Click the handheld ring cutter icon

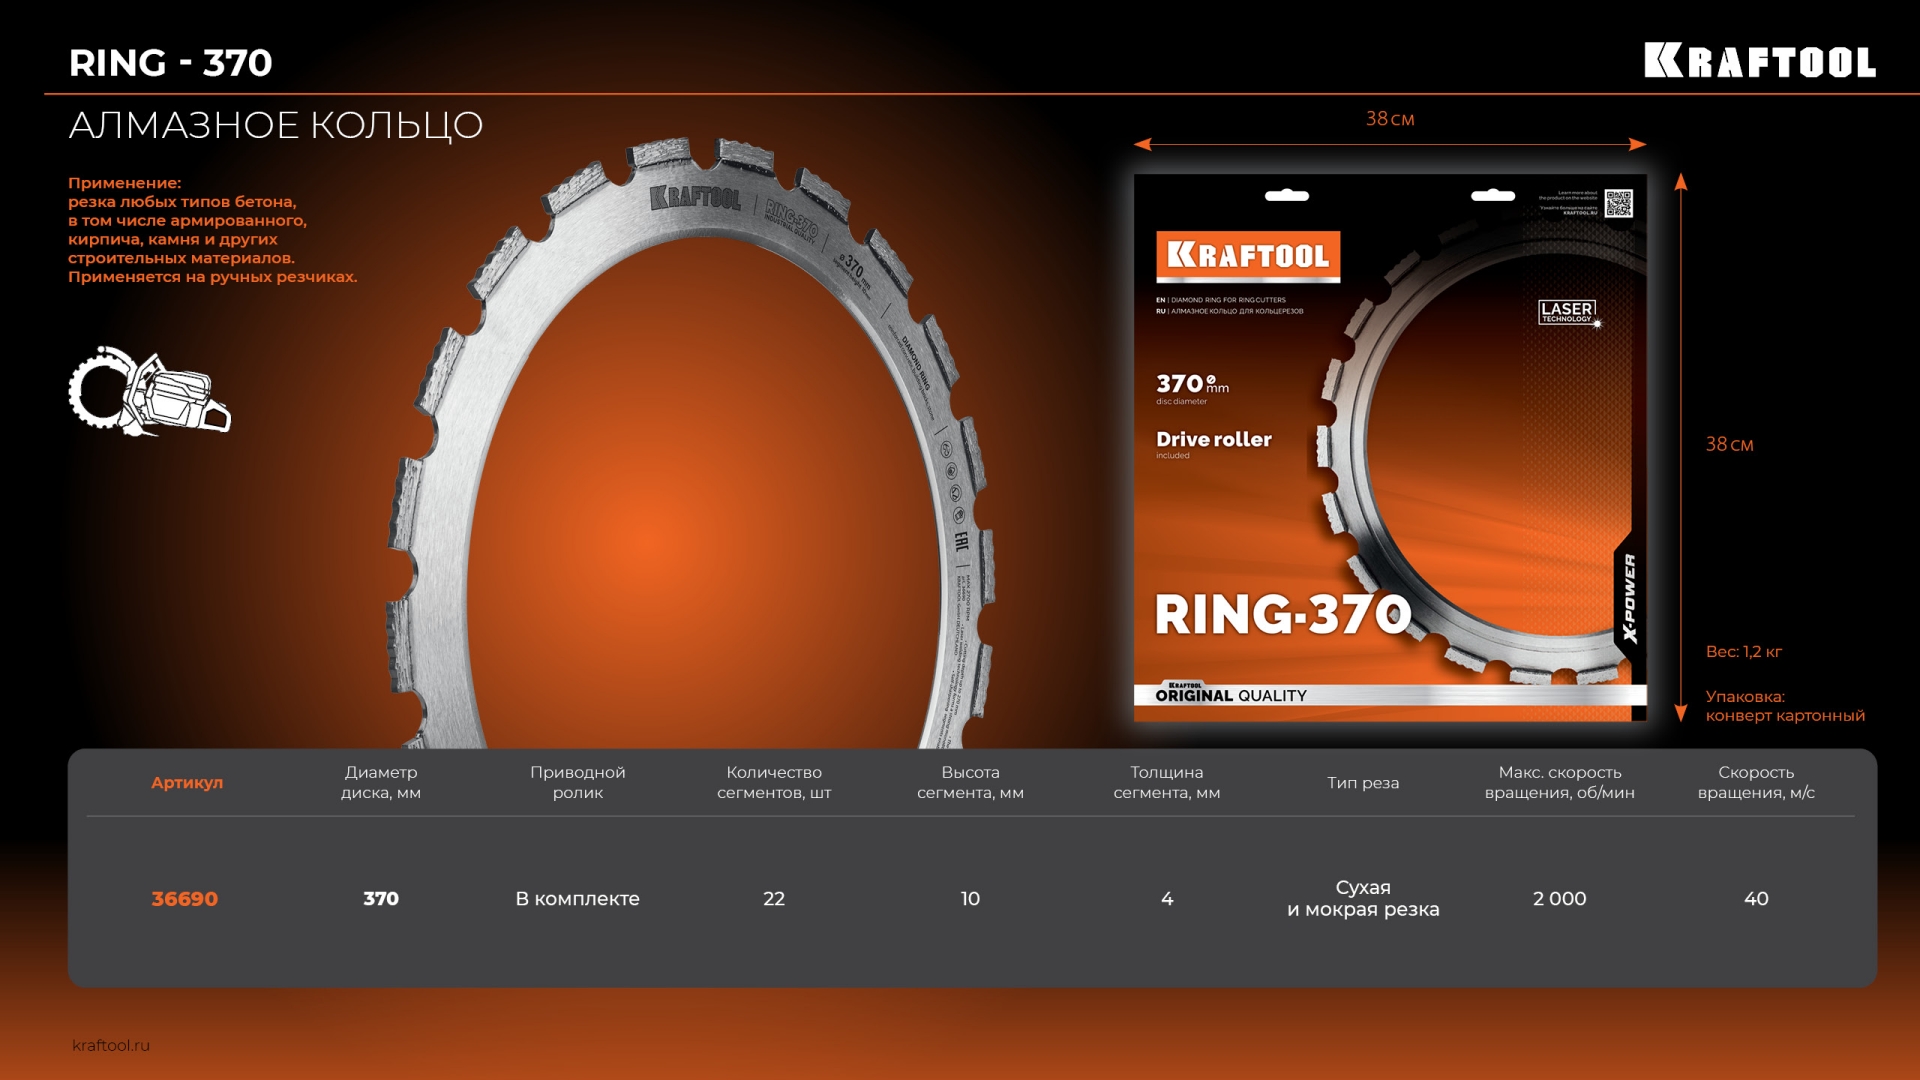(x=149, y=392)
